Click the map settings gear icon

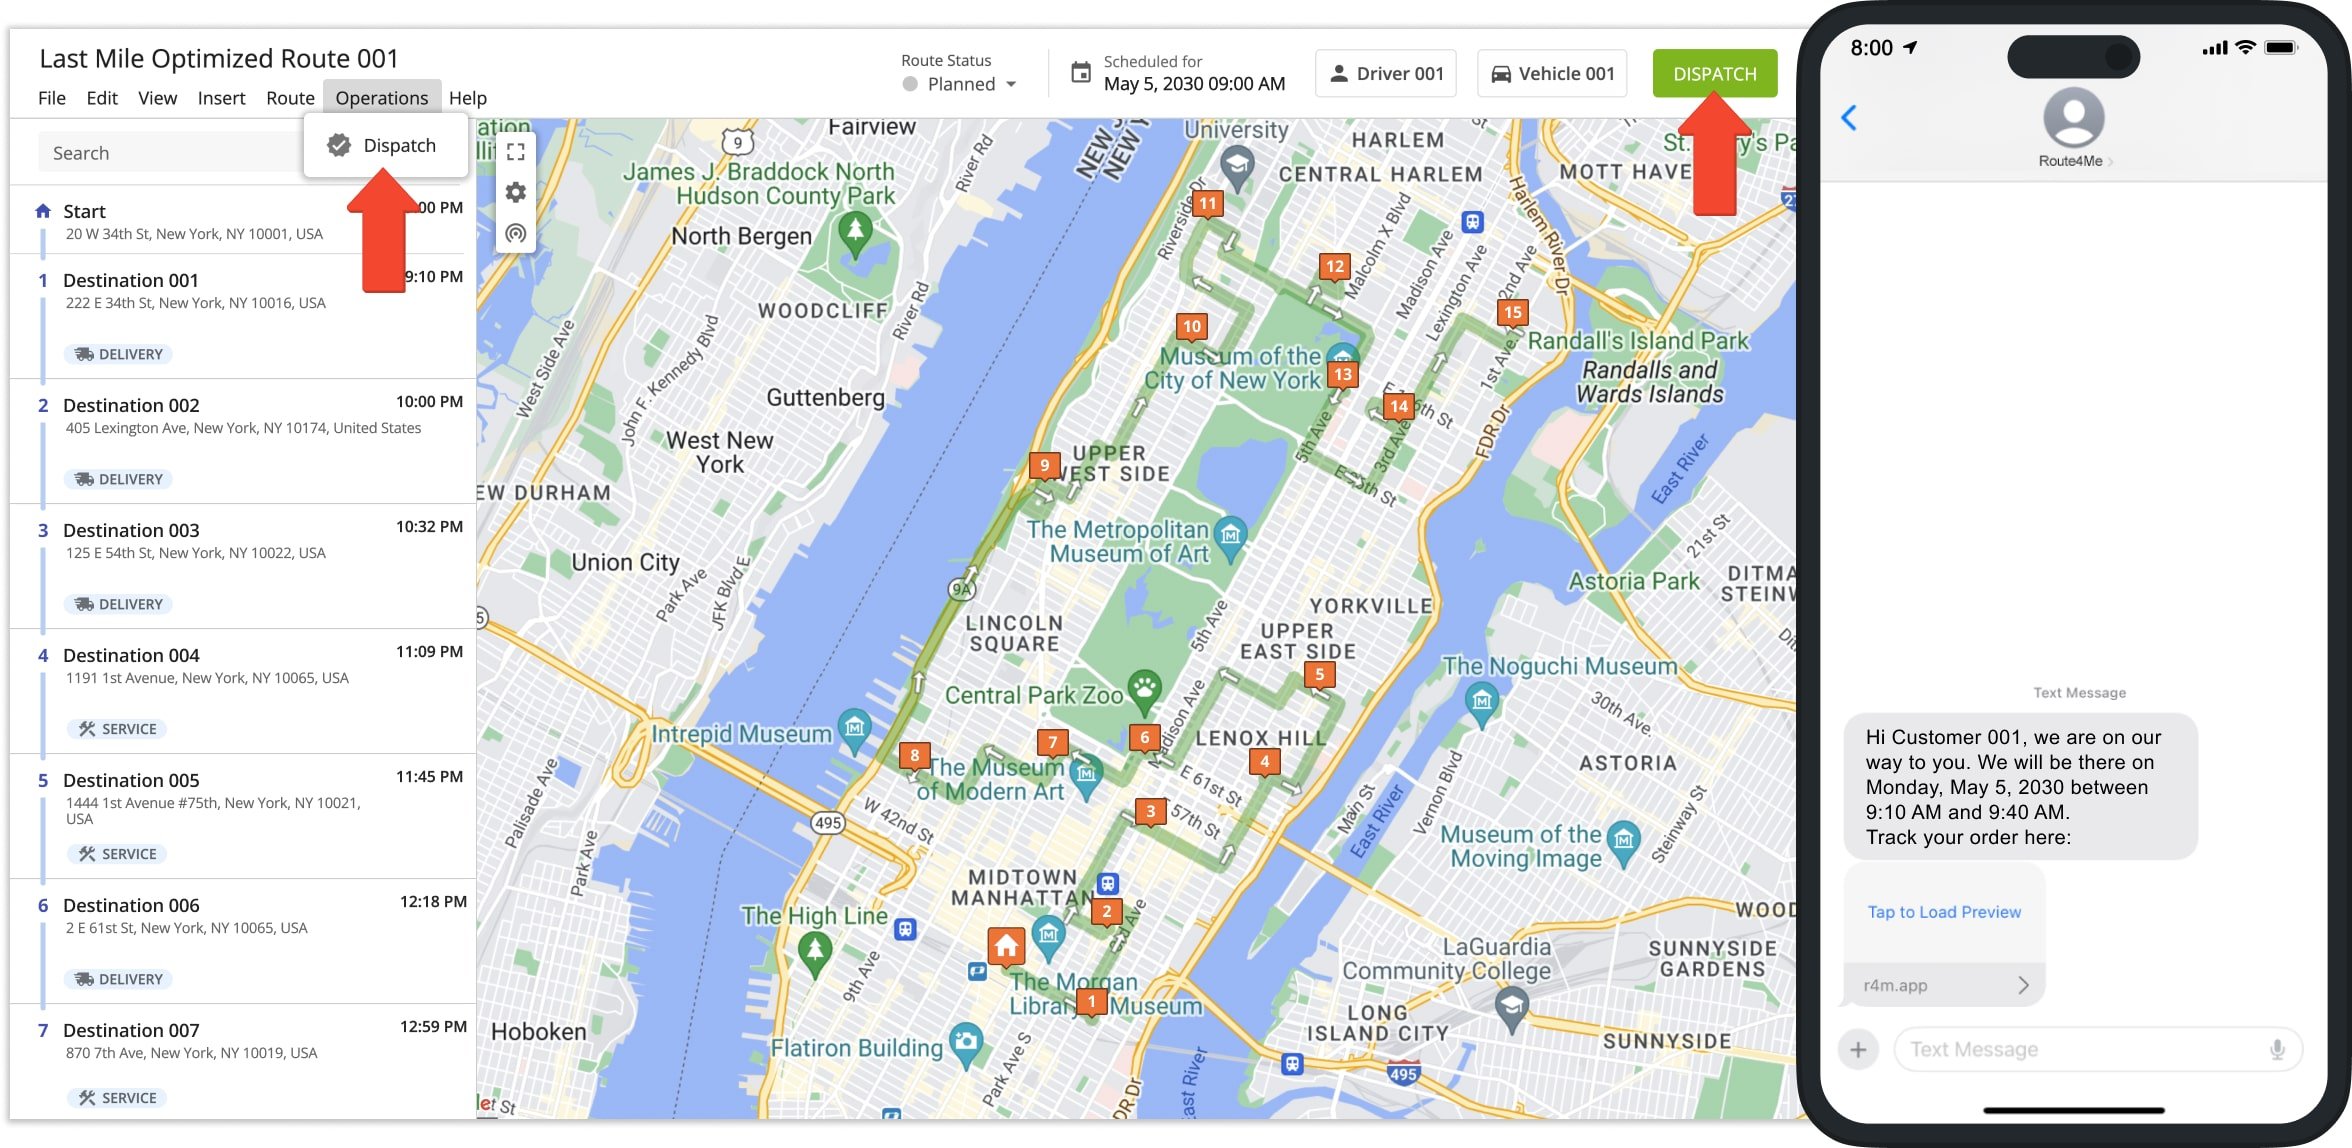point(514,192)
